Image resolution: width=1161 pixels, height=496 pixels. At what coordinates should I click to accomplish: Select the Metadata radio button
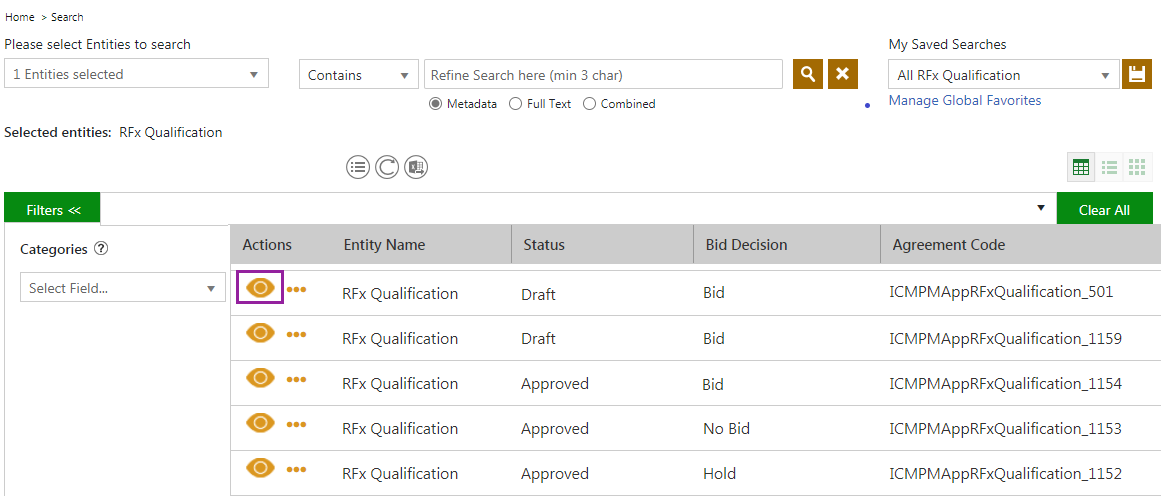point(436,104)
